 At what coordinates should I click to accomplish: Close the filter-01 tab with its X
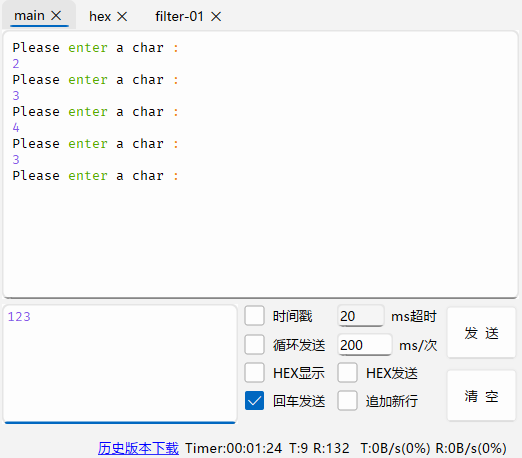click(216, 17)
